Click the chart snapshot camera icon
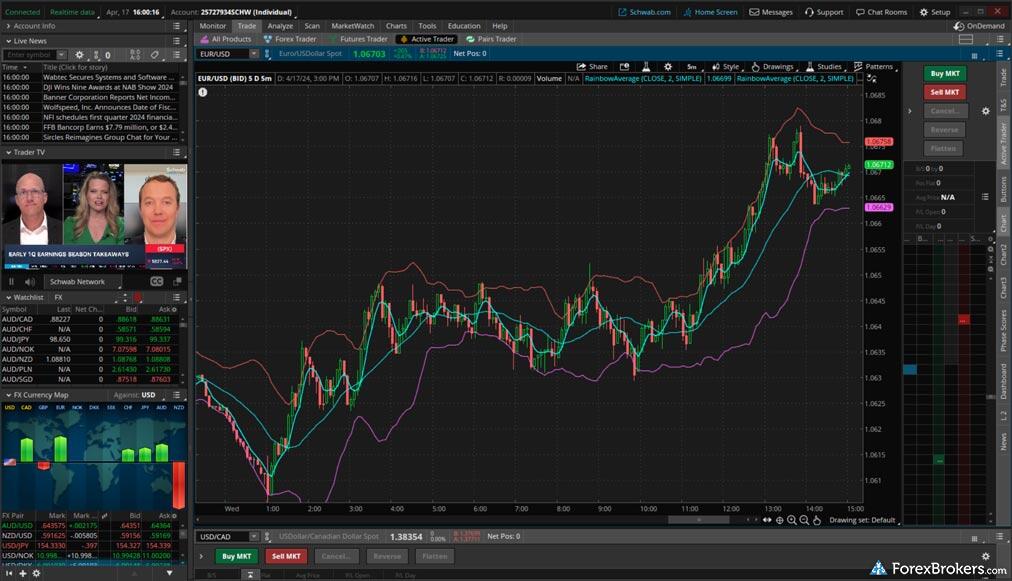 point(624,66)
